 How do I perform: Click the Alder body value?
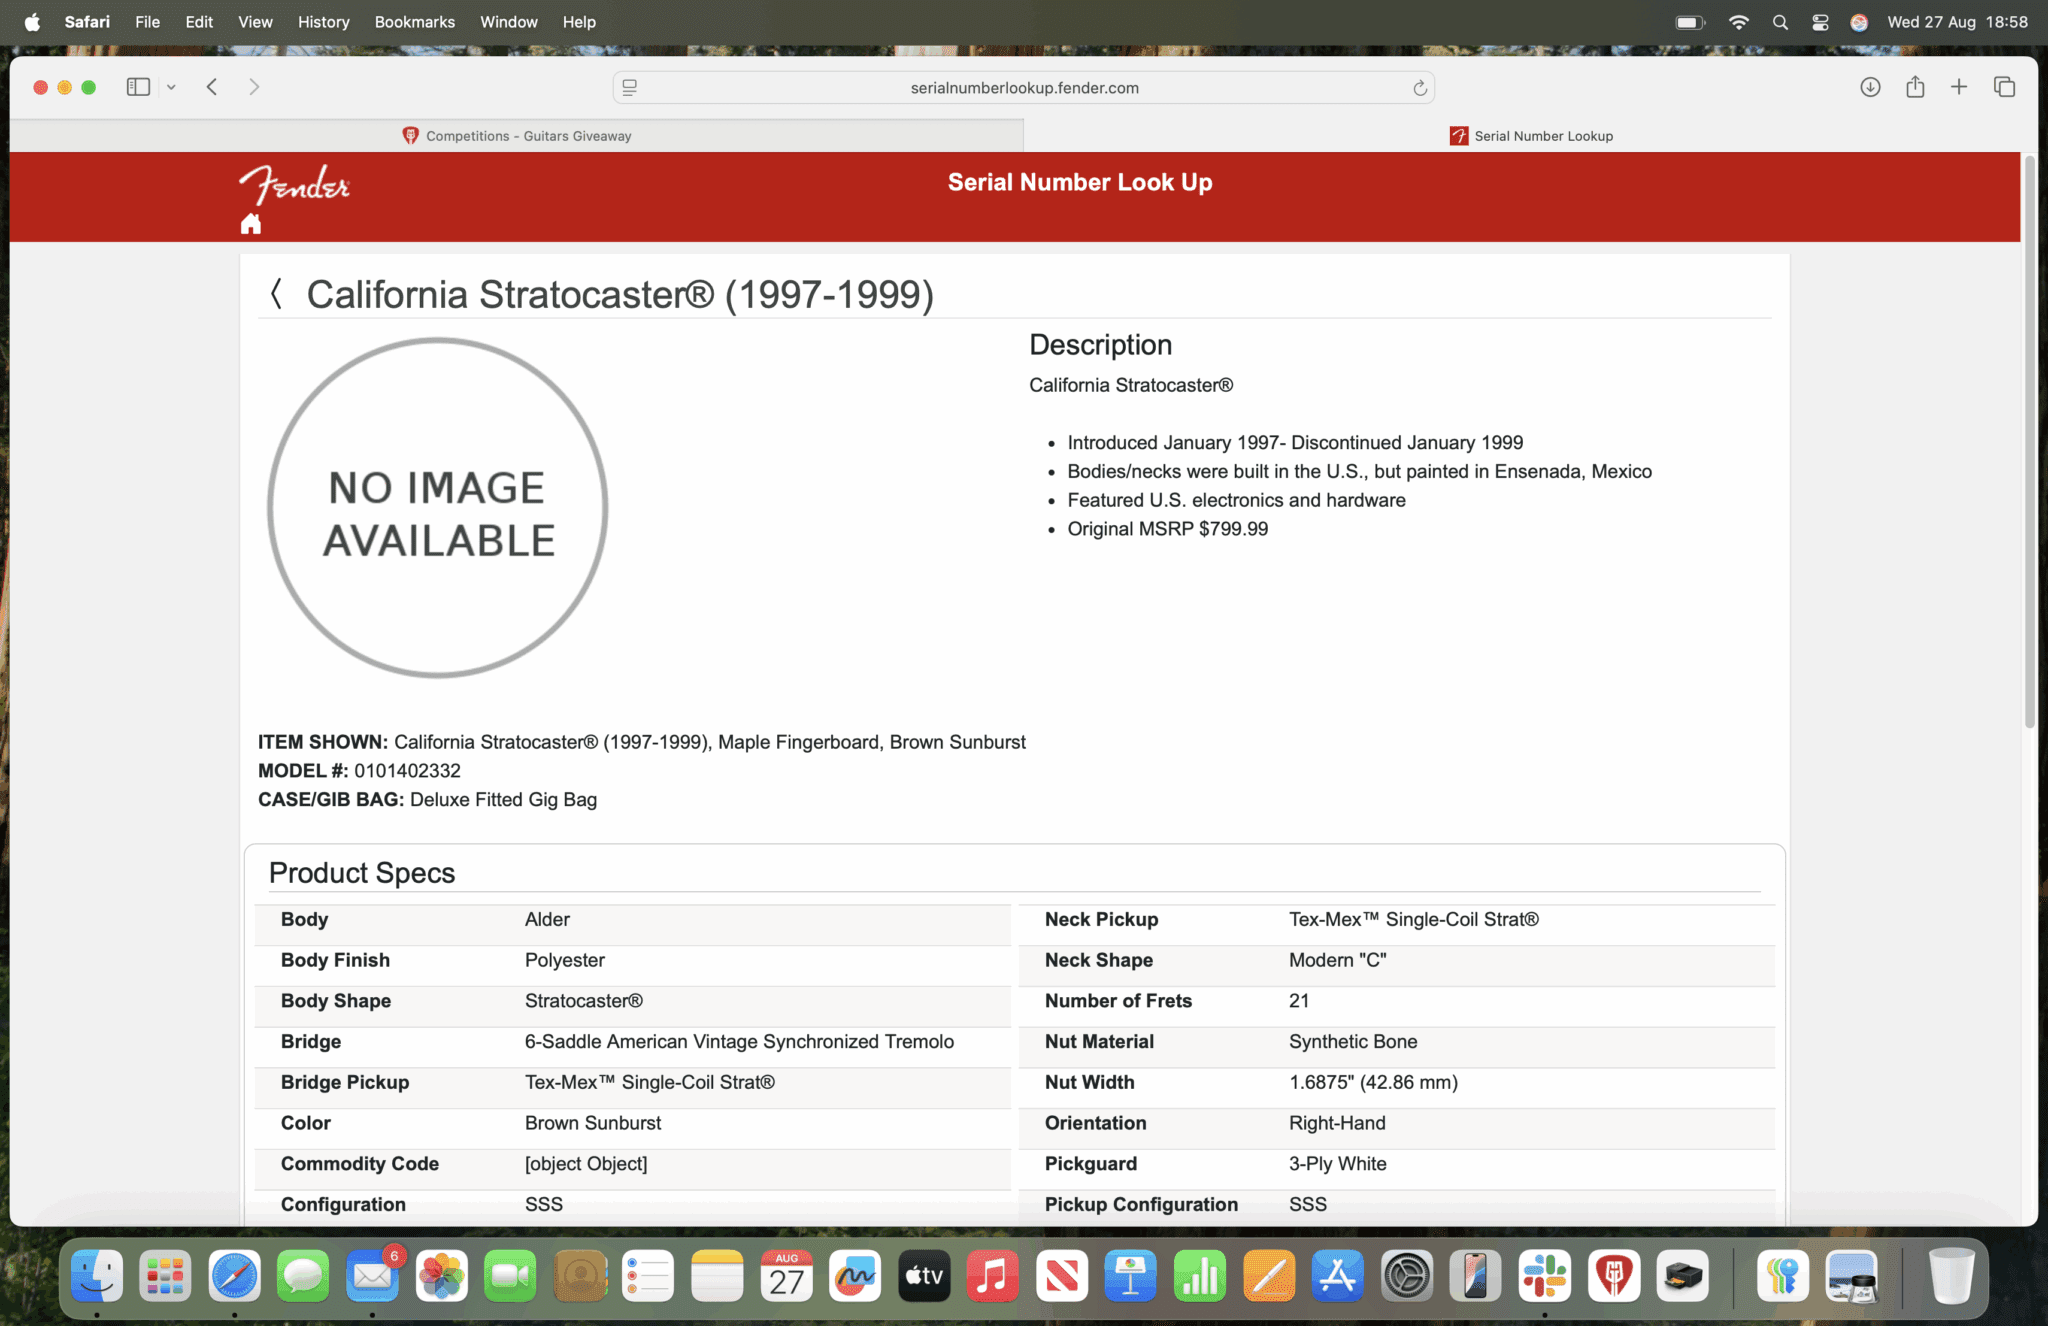(547, 919)
